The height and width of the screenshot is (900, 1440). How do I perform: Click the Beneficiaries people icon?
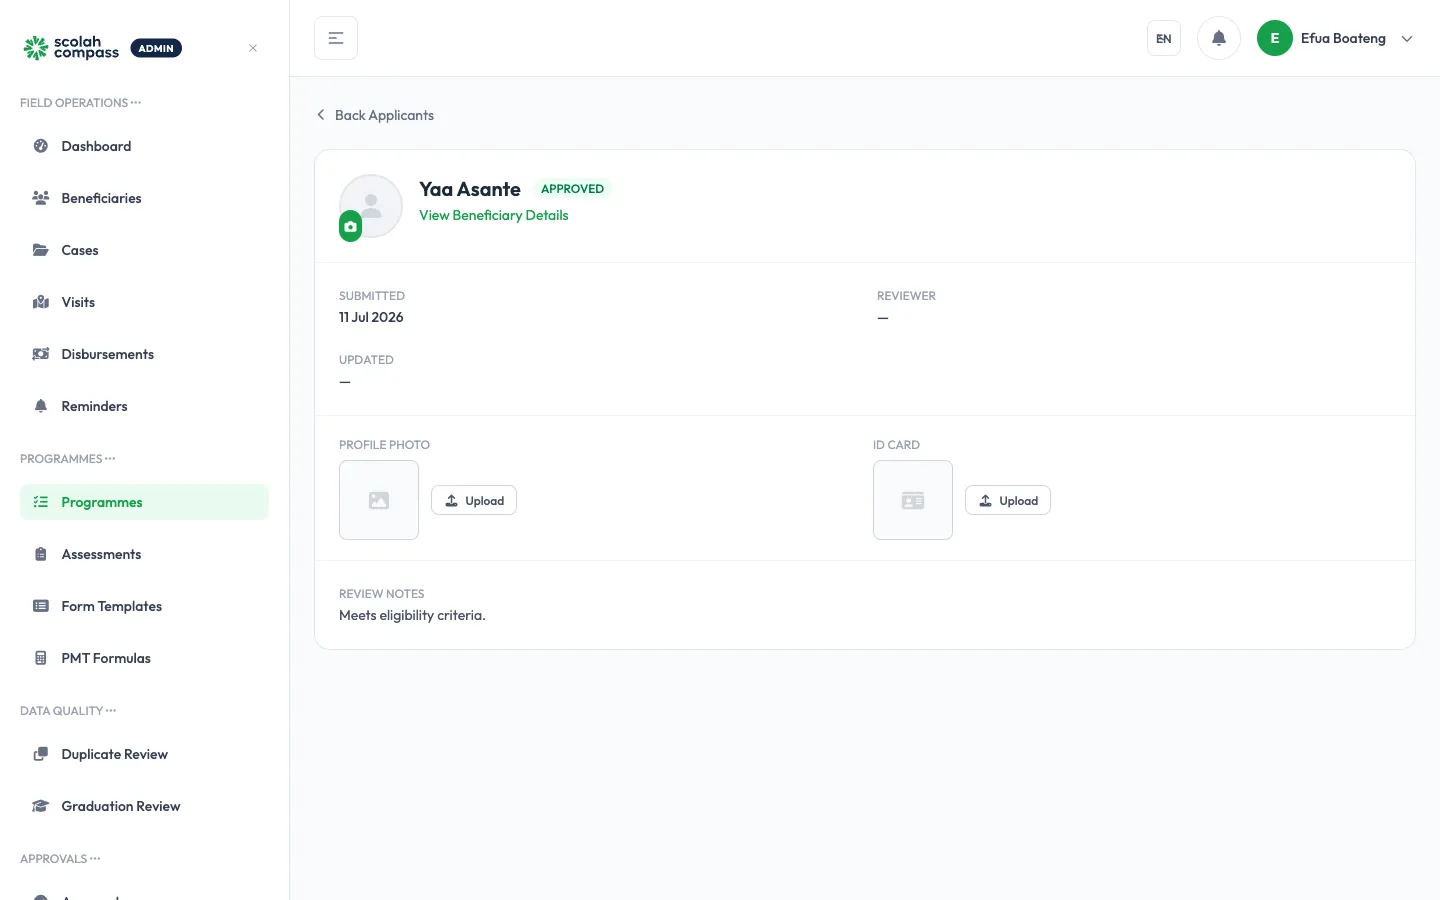[x=41, y=198]
